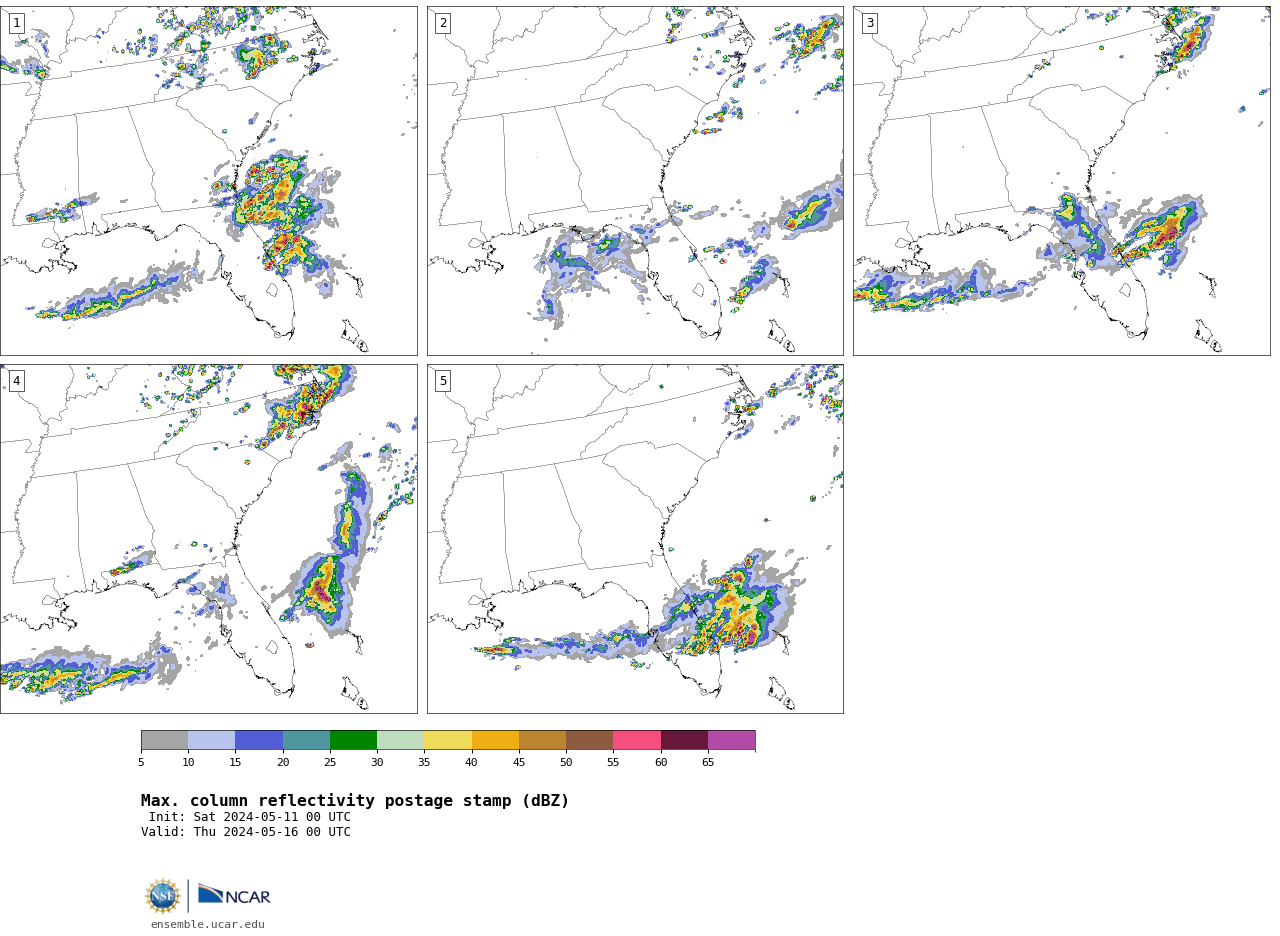Click the colorbar tick label 35
The width and height of the screenshot is (1280, 936).
(424, 763)
